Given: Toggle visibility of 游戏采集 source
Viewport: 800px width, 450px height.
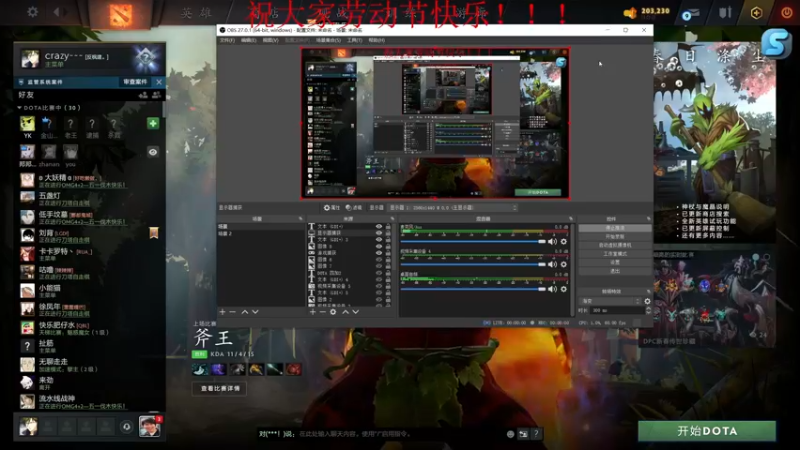Looking at the screenshot, I should pyautogui.click(x=379, y=253).
